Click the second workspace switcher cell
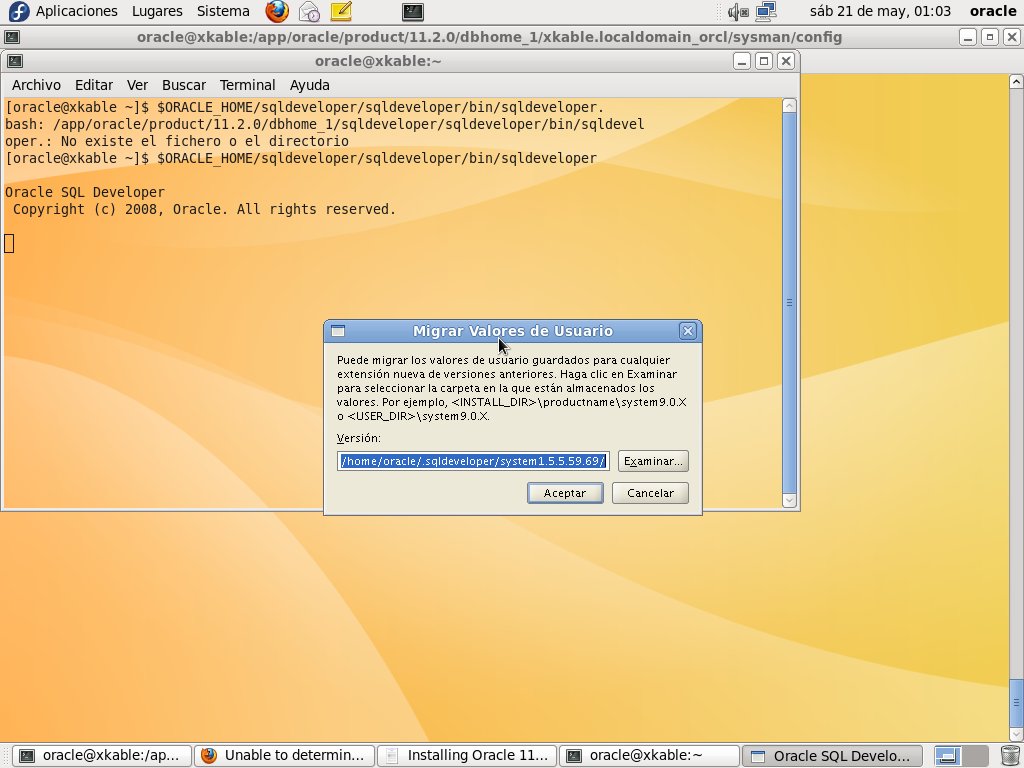The height and width of the screenshot is (768, 1024). click(975, 756)
